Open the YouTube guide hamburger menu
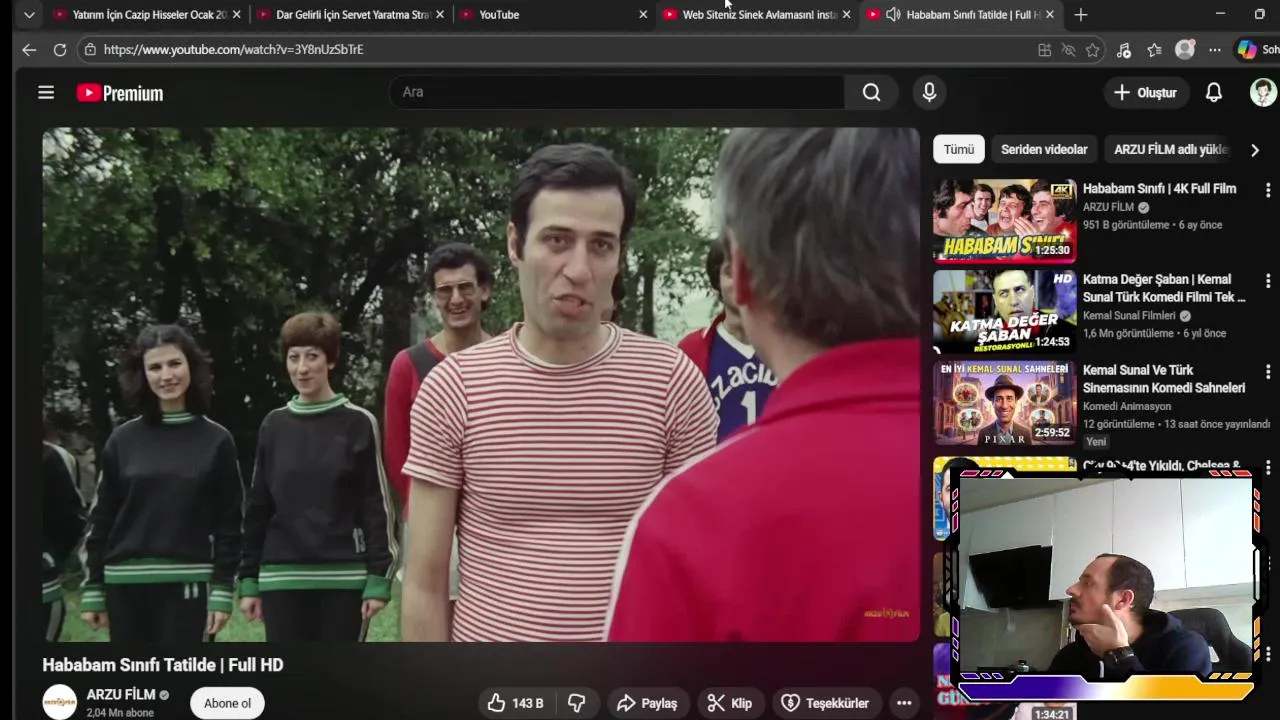1280x720 pixels. pos(46,93)
